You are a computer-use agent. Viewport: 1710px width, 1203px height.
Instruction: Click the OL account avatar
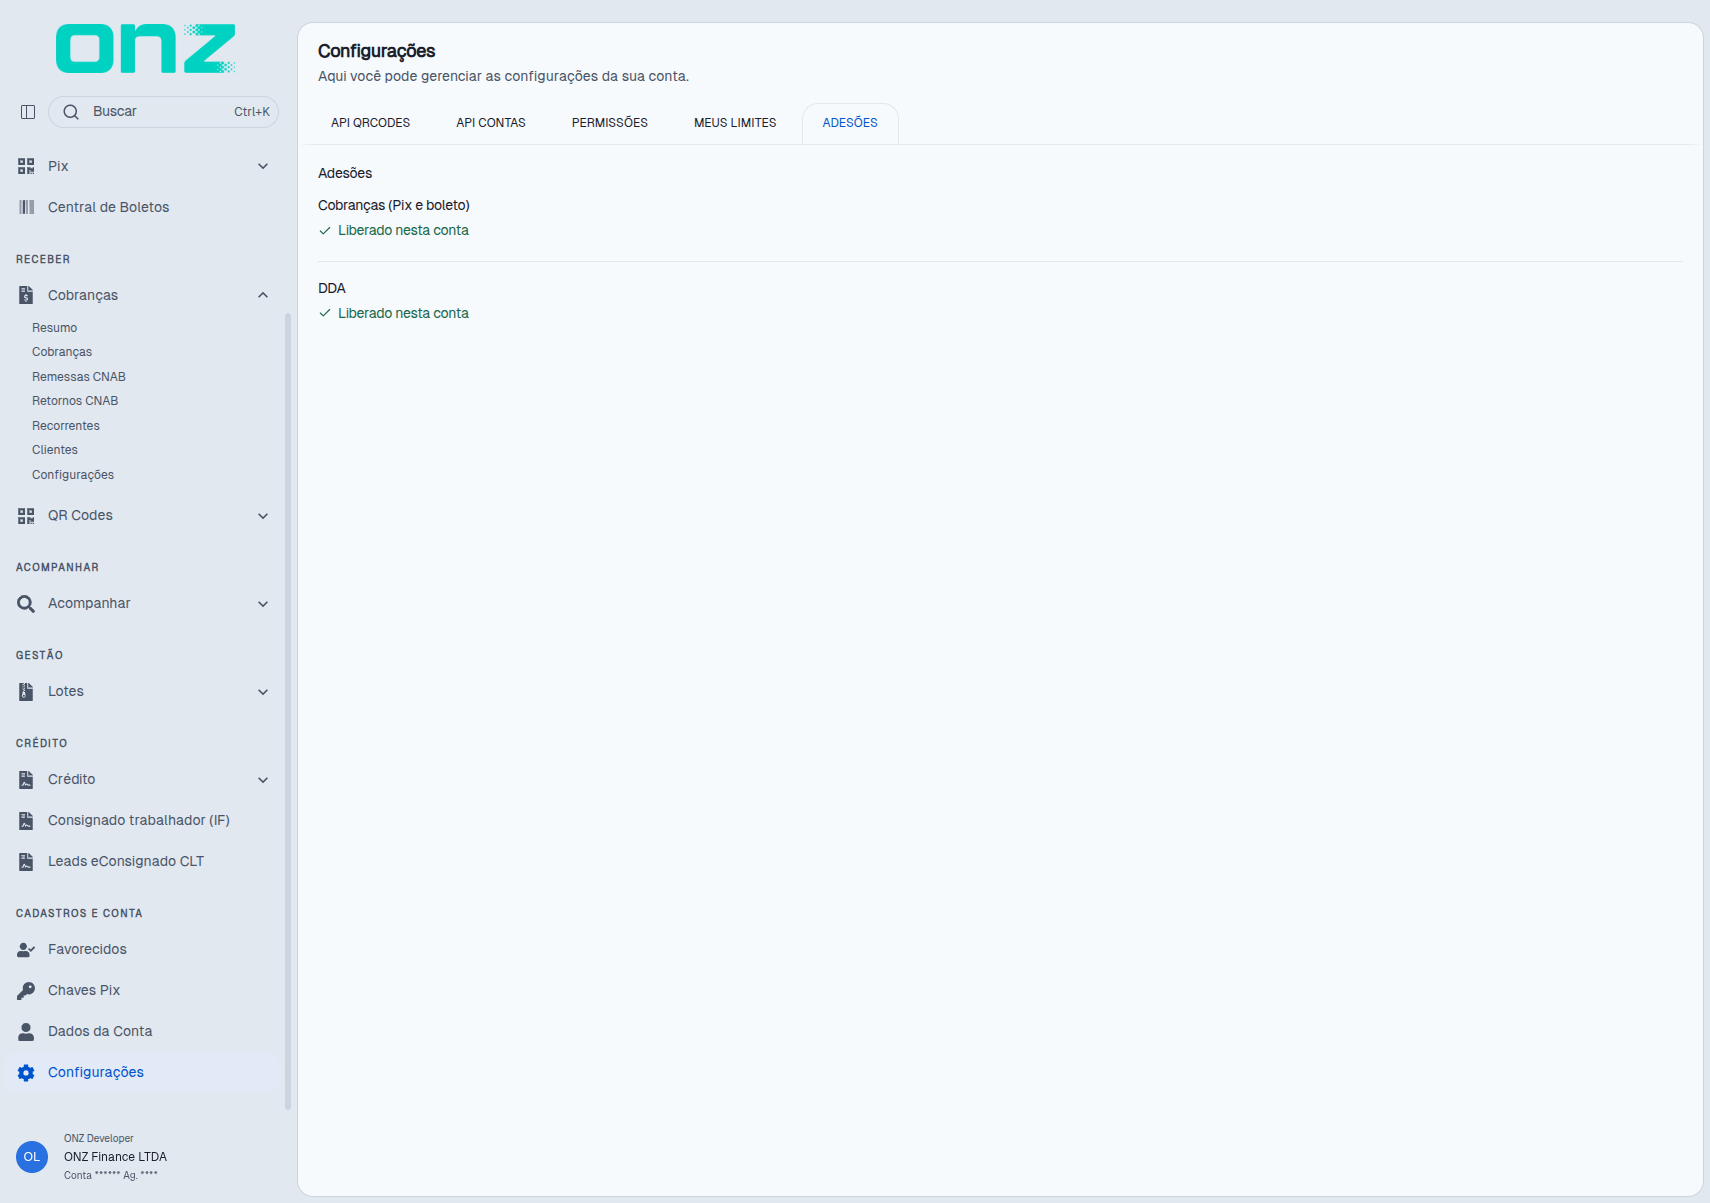[32, 1157]
